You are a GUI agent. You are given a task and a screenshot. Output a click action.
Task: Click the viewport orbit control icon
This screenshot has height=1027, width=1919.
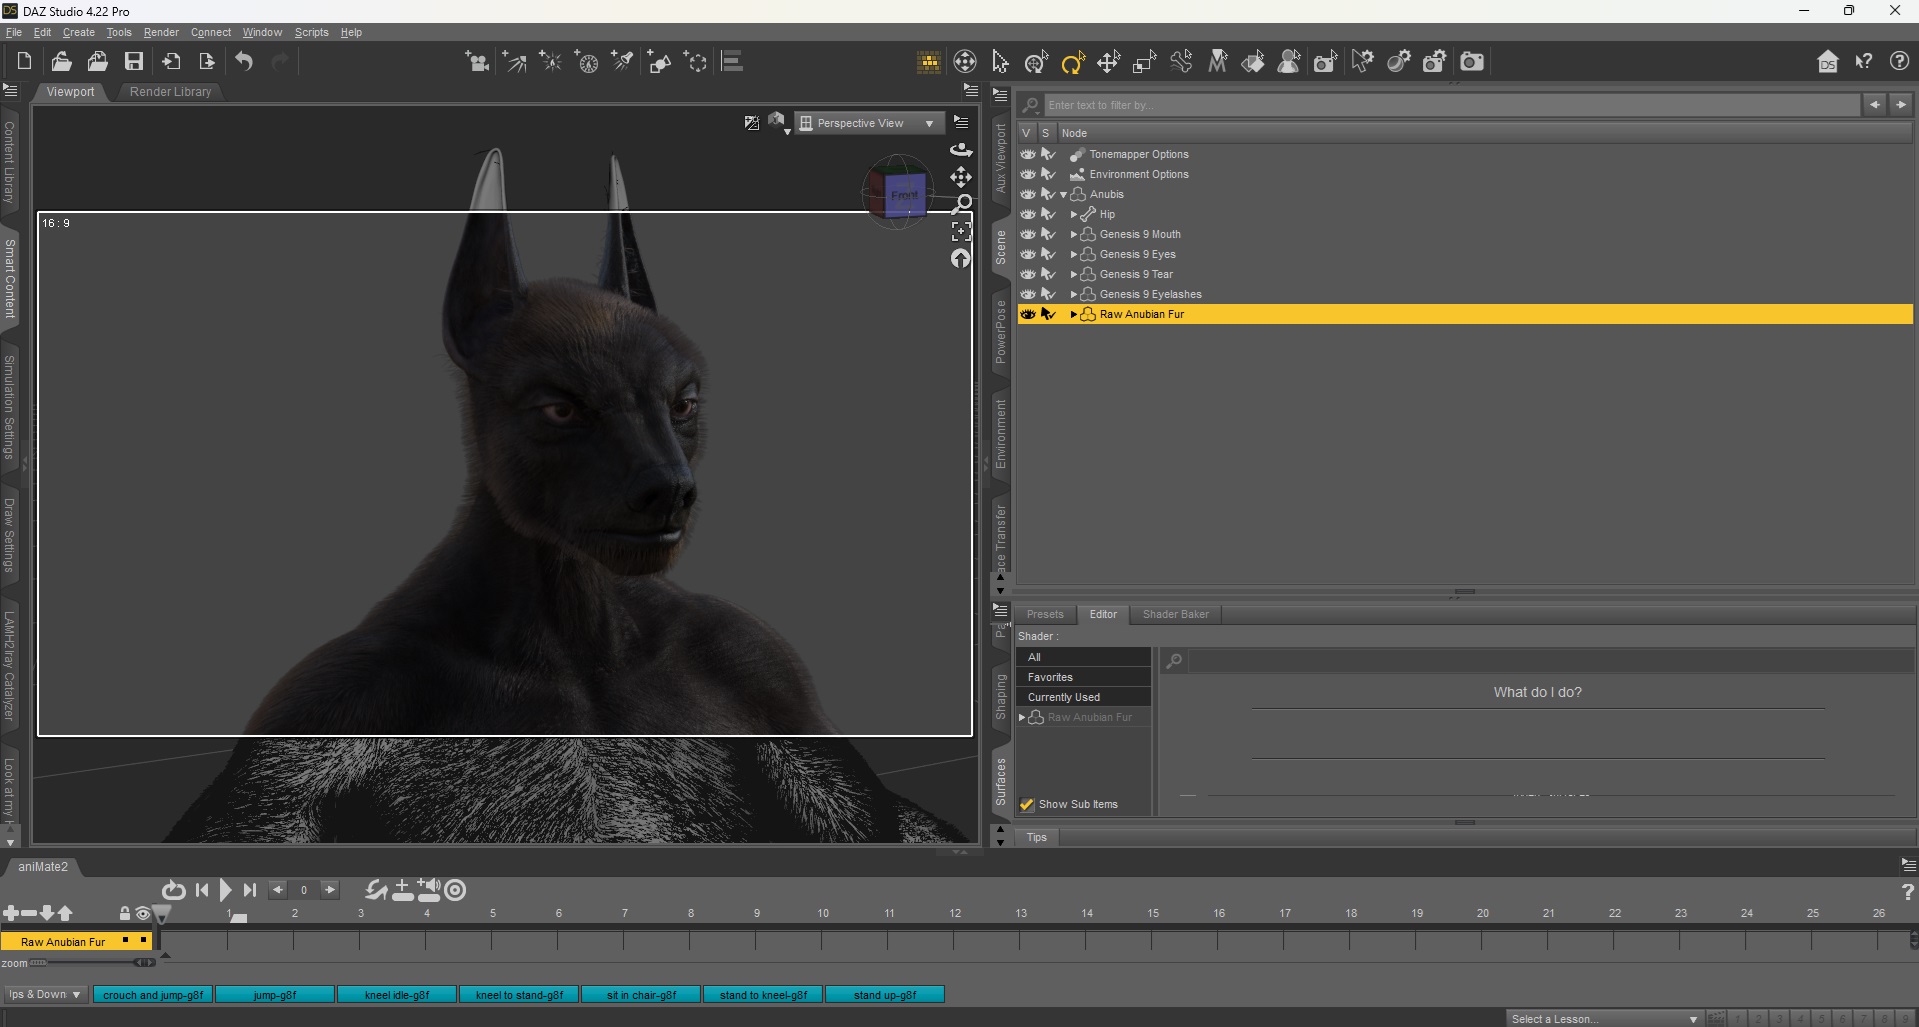click(961, 149)
